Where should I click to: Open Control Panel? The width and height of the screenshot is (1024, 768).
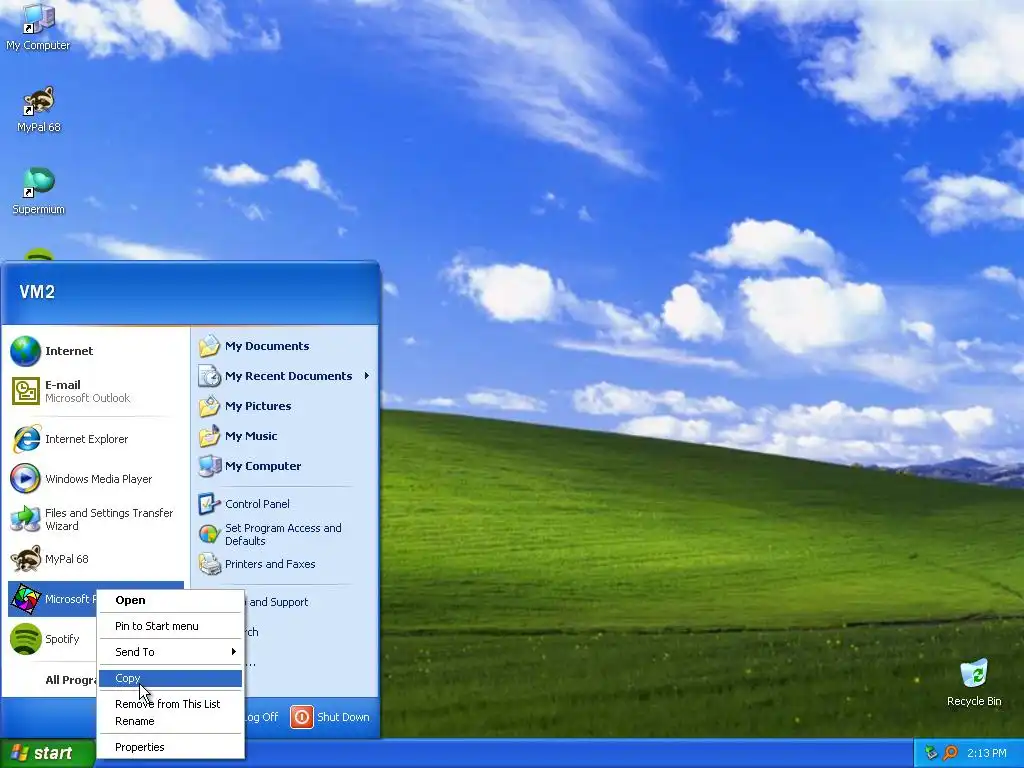coord(285,504)
